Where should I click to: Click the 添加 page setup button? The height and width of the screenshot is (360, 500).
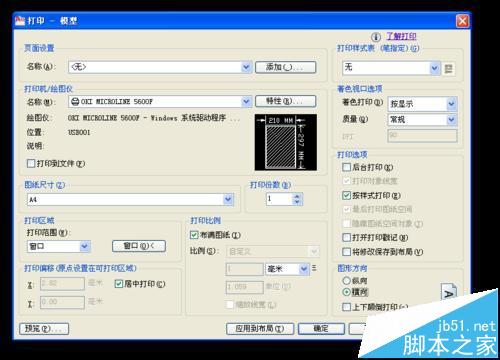coord(285,67)
